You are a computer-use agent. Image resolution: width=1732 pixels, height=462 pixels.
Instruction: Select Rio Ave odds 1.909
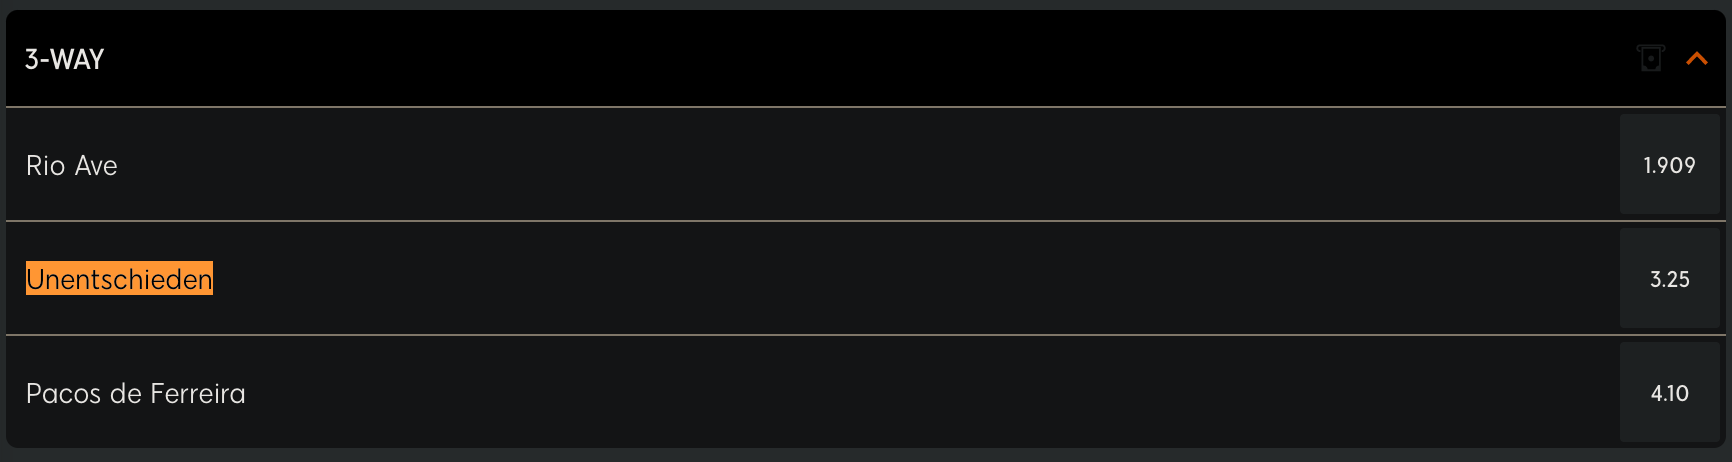(1670, 164)
